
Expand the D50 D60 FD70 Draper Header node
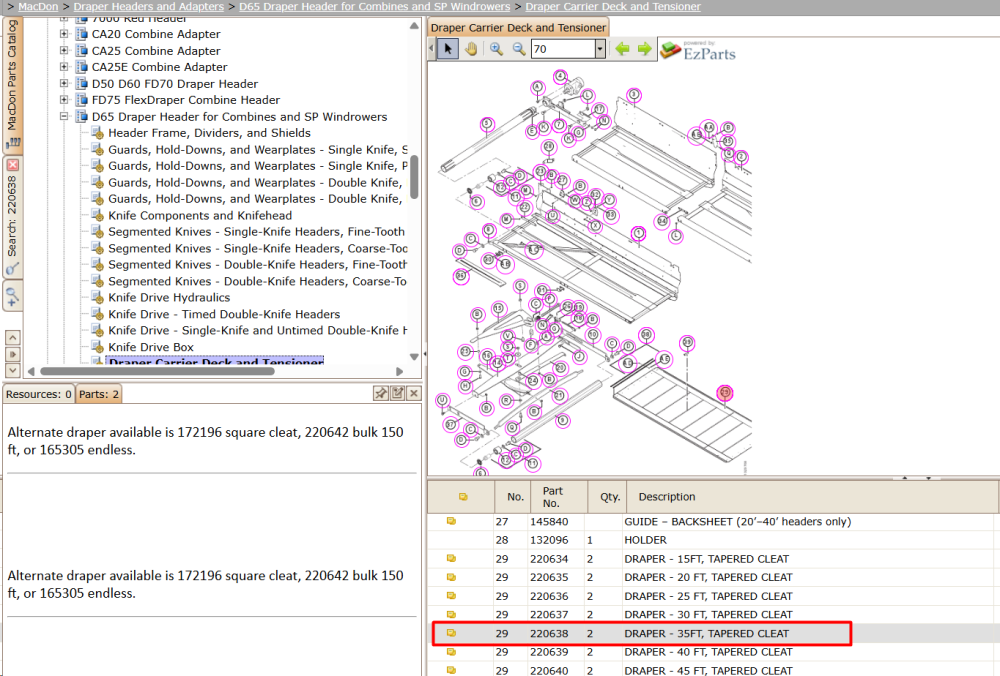64,83
